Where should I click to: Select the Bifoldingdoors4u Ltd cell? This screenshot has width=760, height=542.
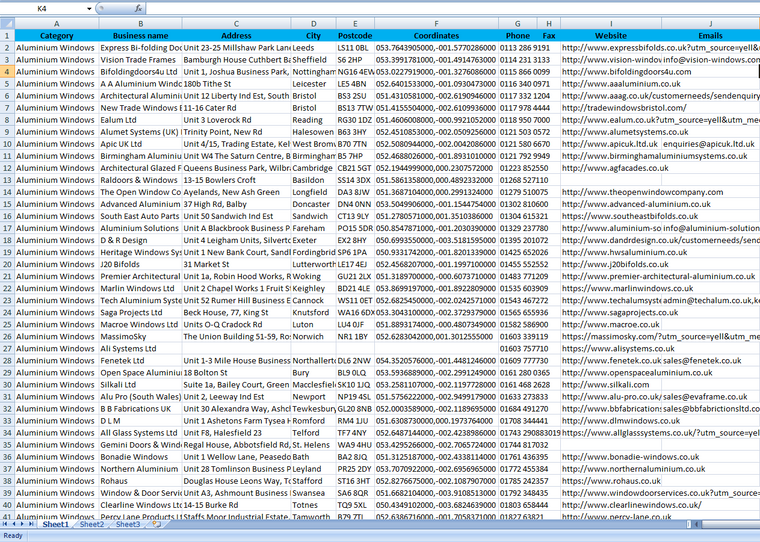pyautogui.click(x=141, y=72)
